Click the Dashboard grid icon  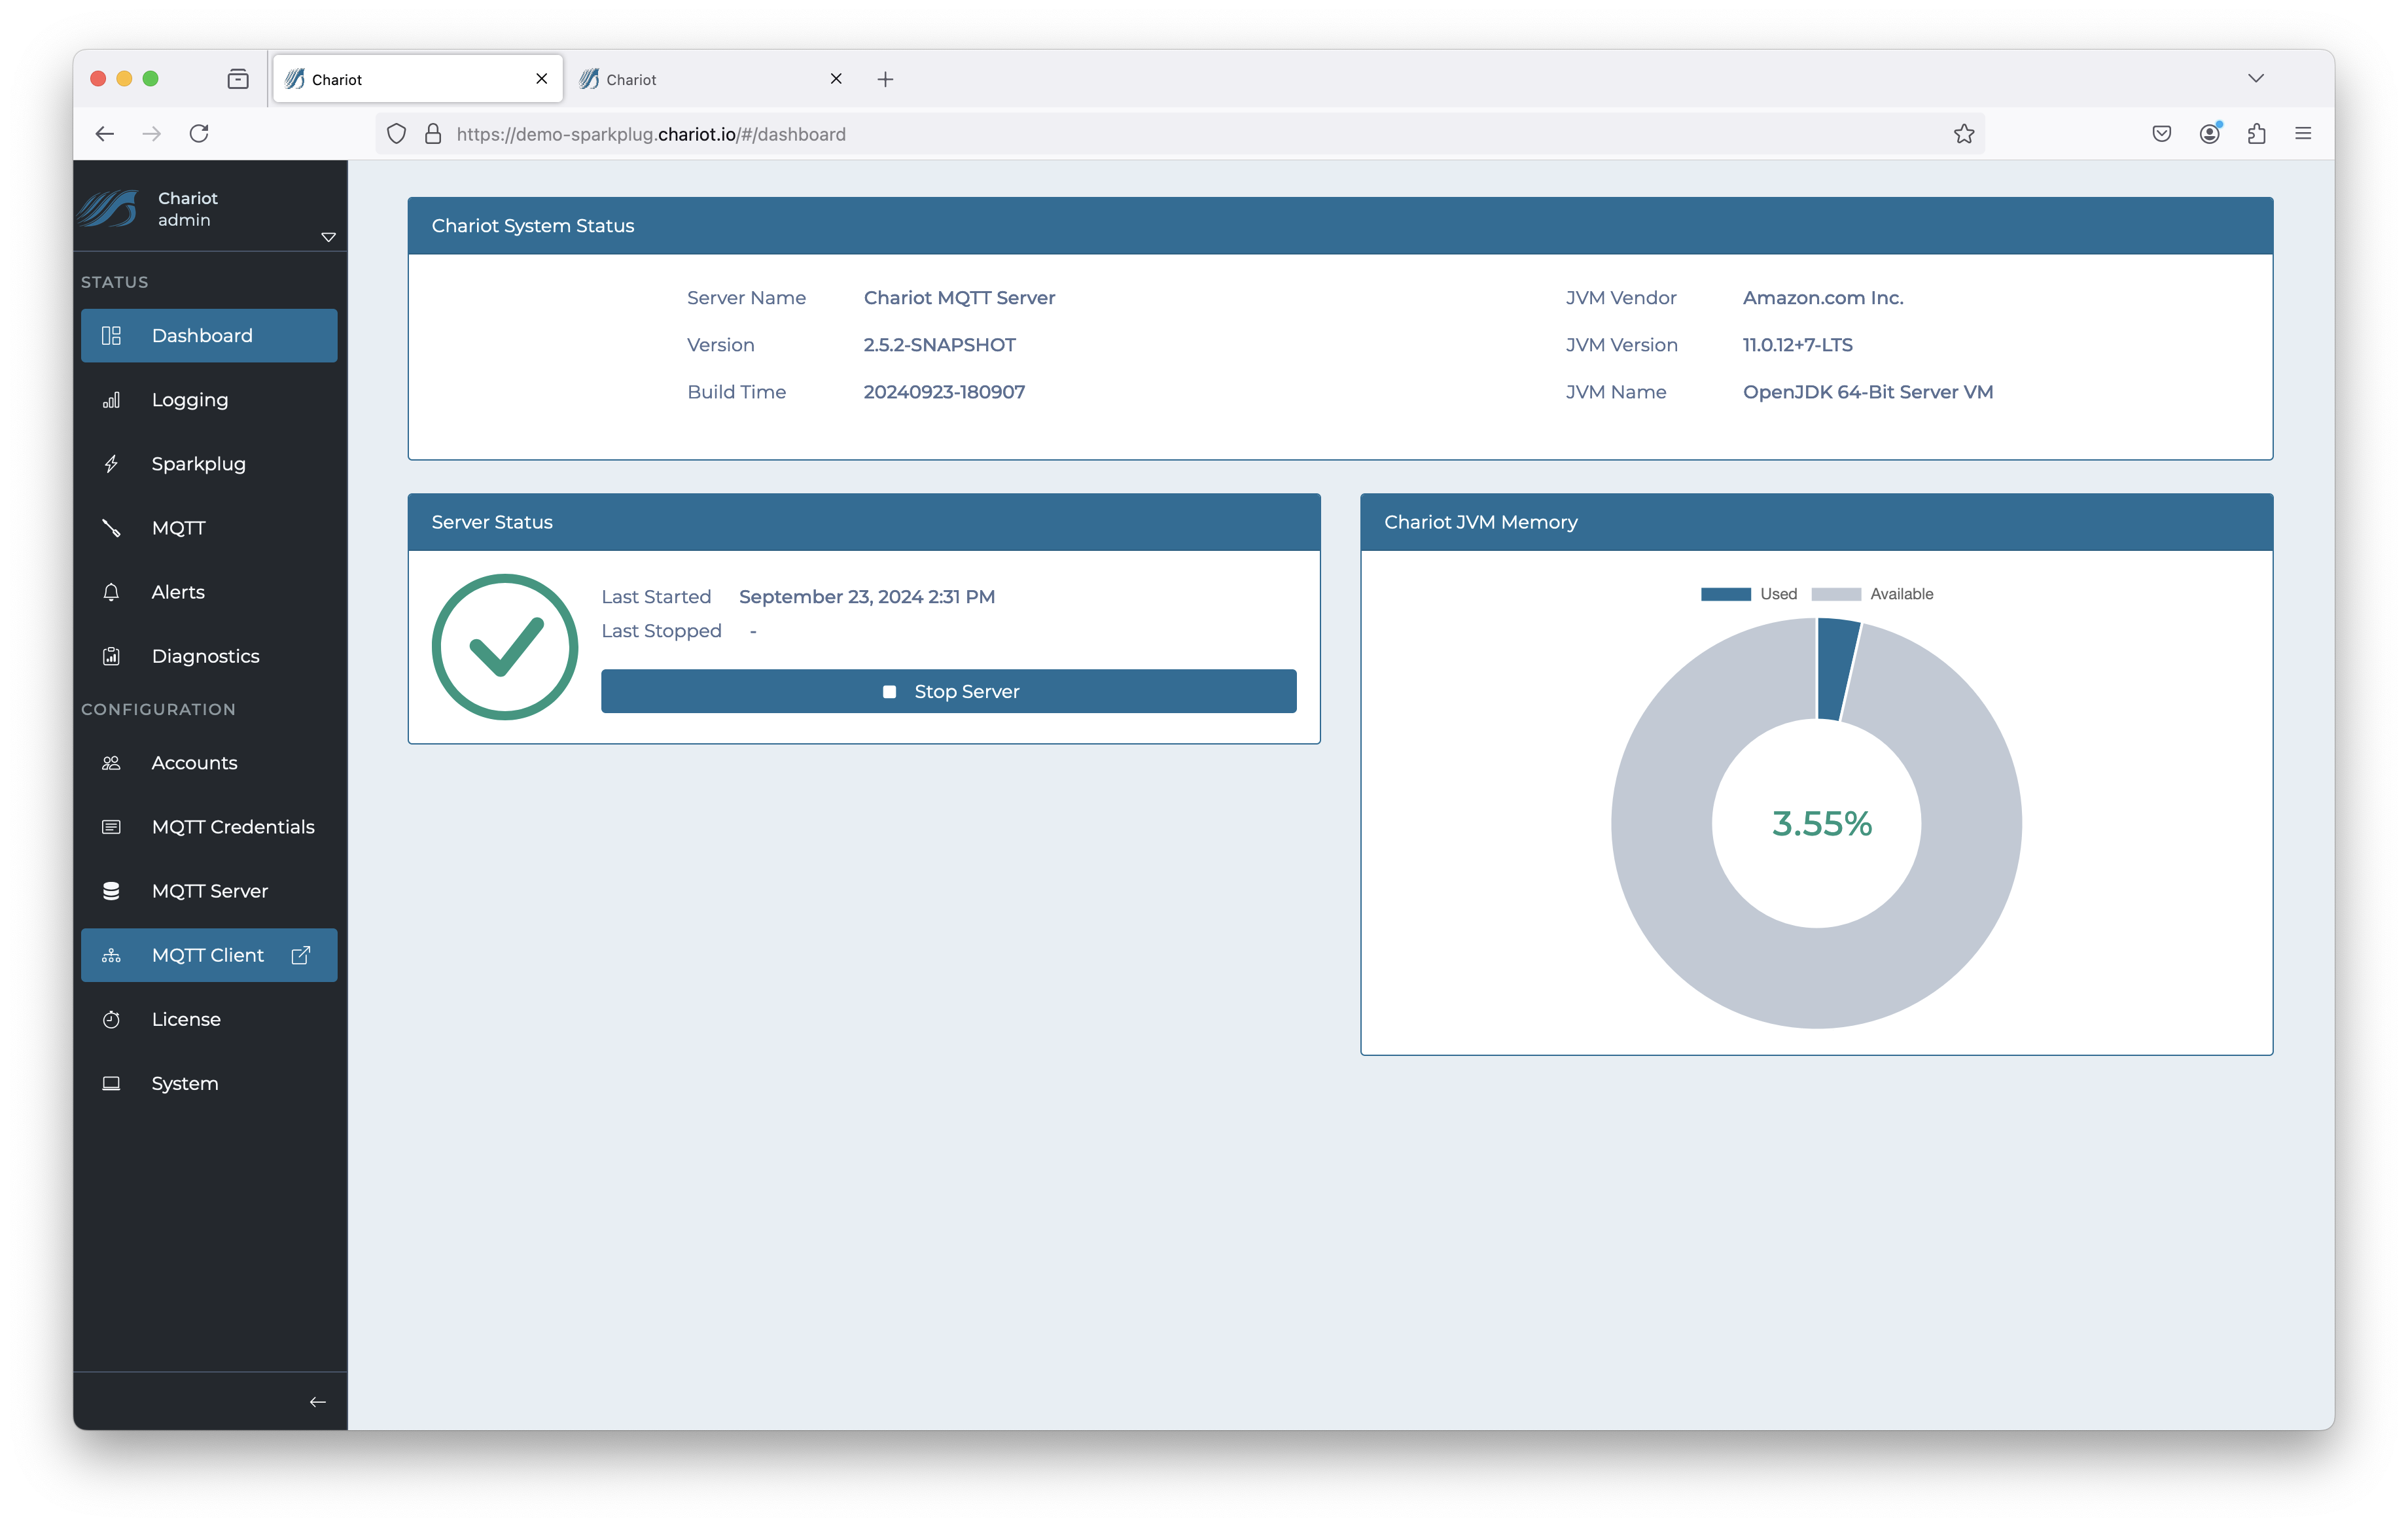(x=111, y=335)
